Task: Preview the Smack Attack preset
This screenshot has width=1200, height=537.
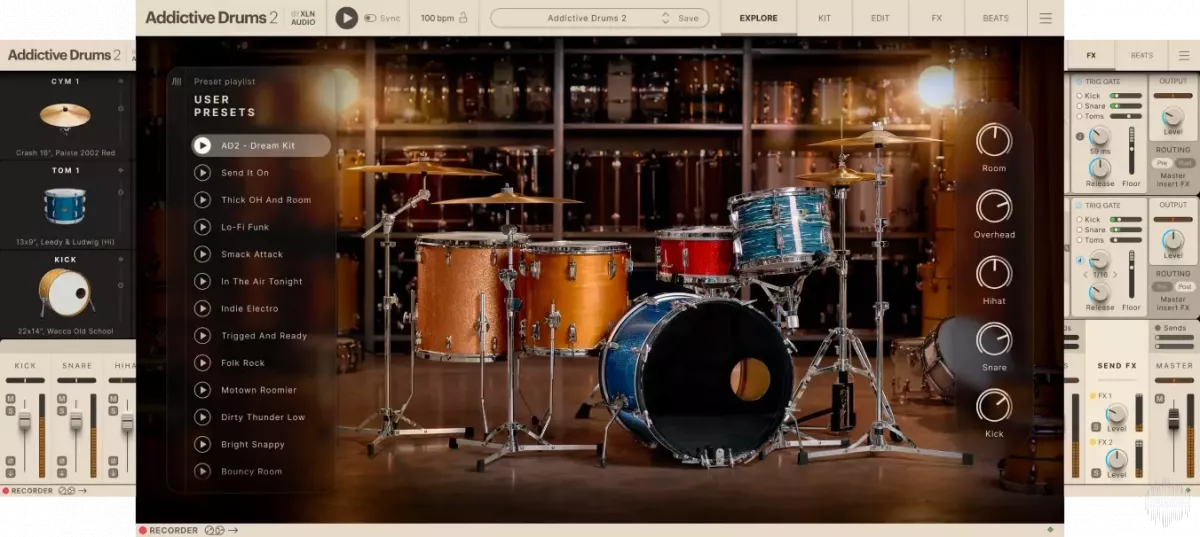Action: 203,254
